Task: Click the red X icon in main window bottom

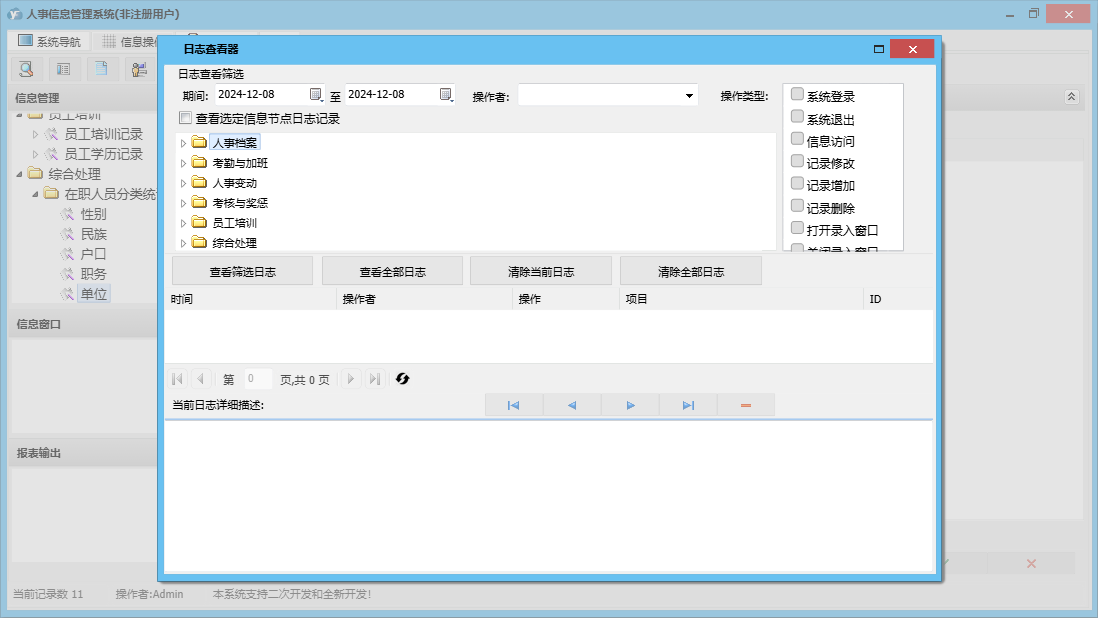Action: pyautogui.click(x=1031, y=563)
